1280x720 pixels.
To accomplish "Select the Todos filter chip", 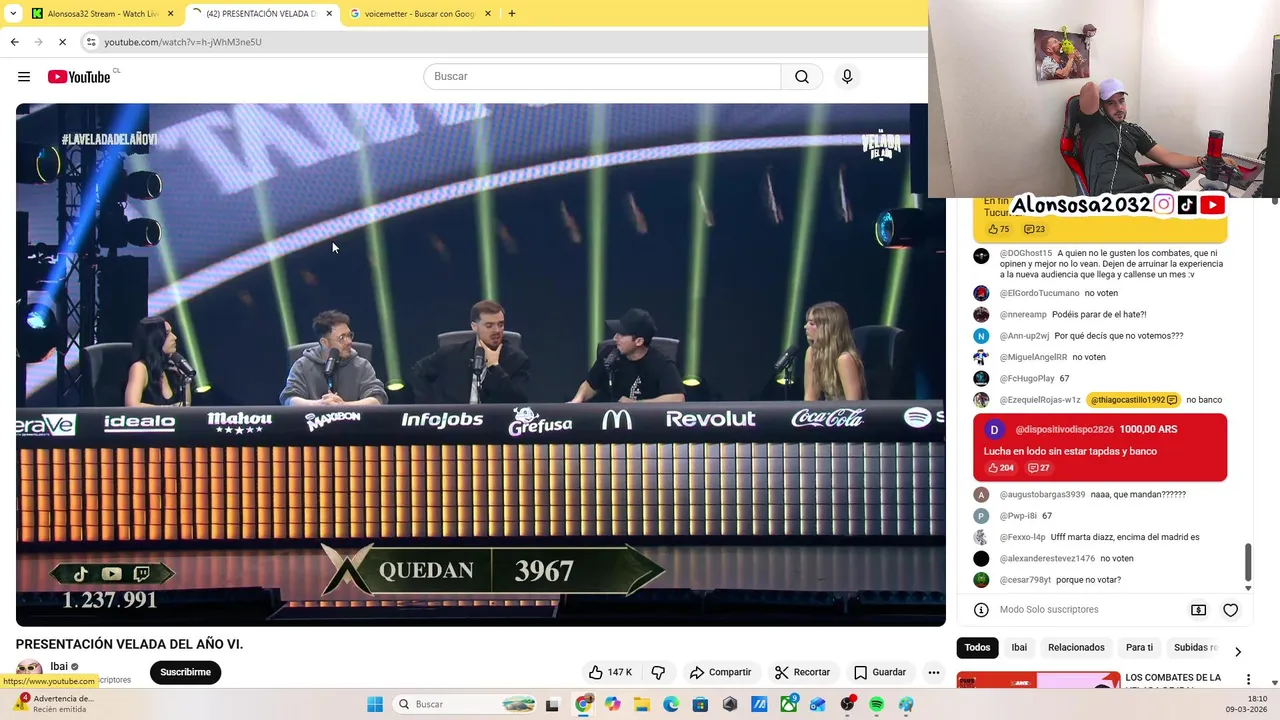I will 977,647.
